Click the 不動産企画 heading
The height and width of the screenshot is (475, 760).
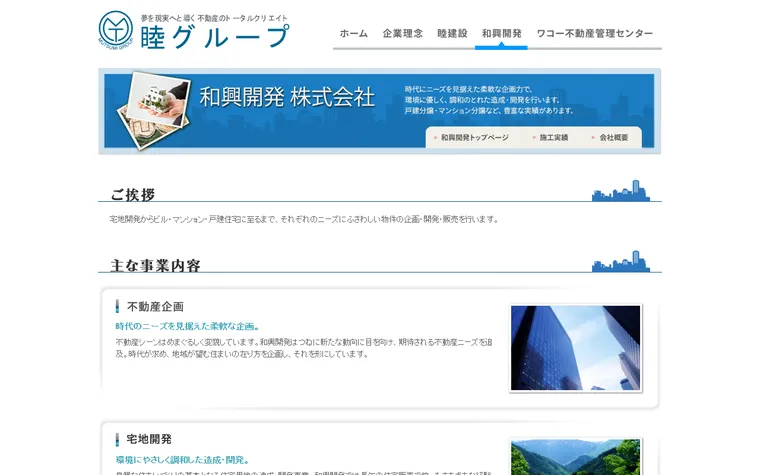(x=155, y=306)
